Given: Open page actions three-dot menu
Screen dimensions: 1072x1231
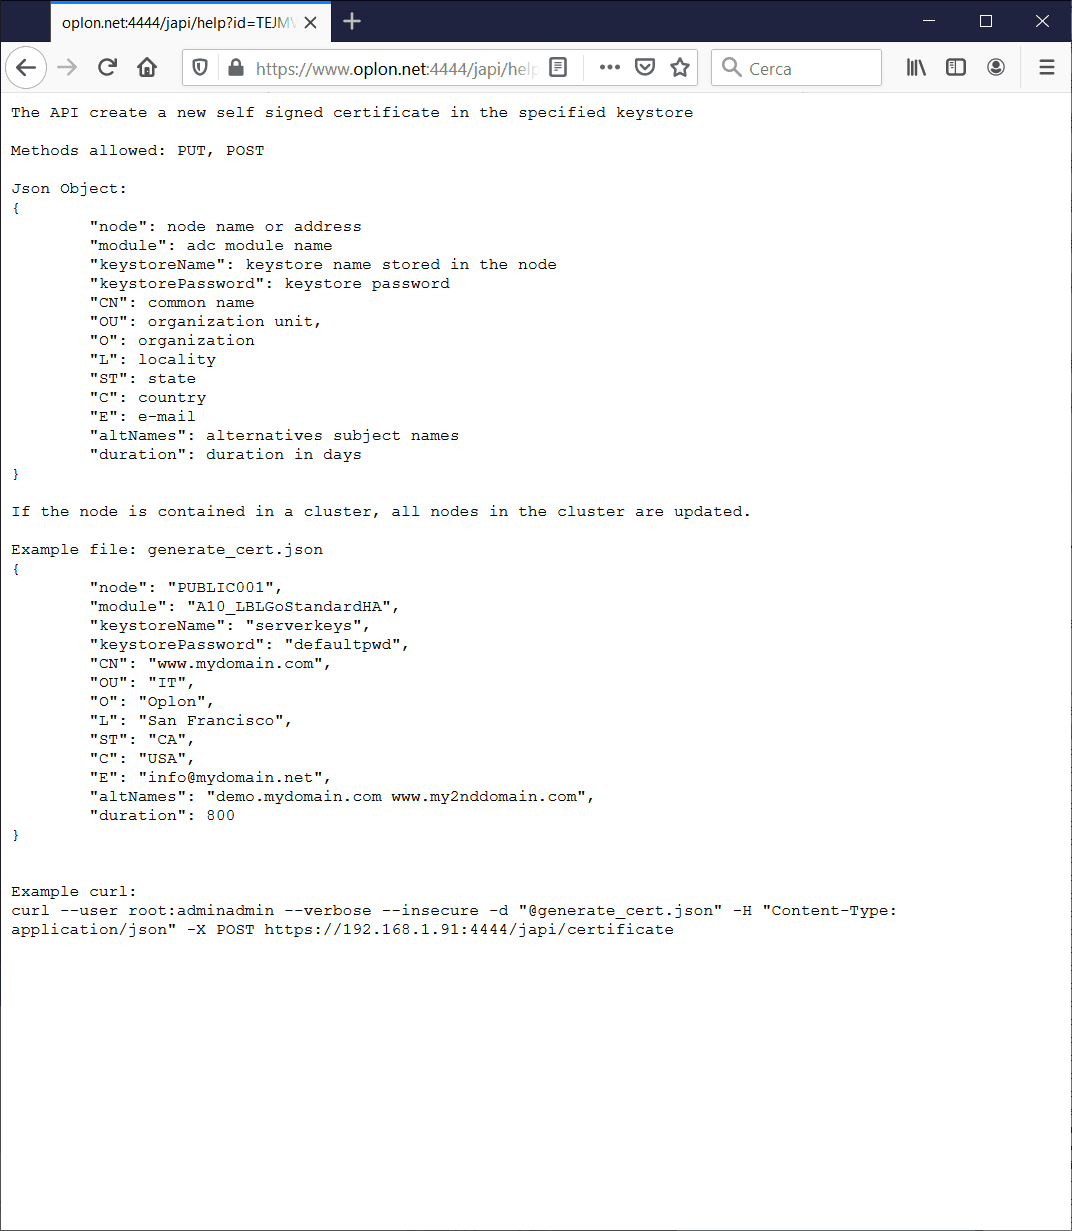Looking at the screenshot, I should (x=610, y=67).
